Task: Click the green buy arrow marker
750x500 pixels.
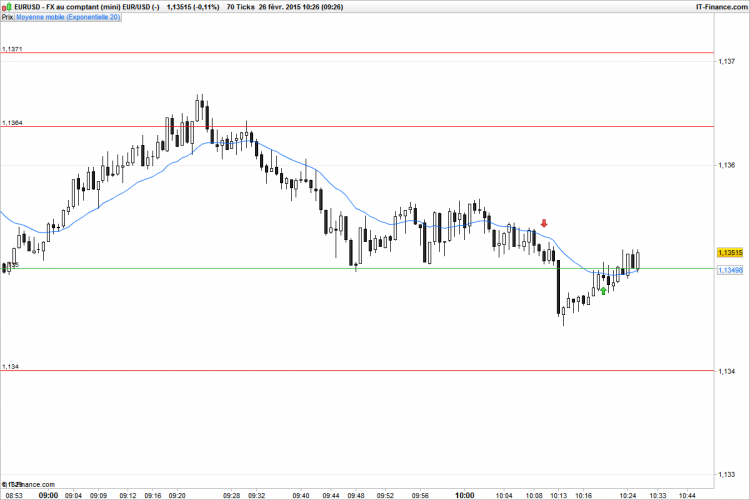Action: click(x=603, y=290)
